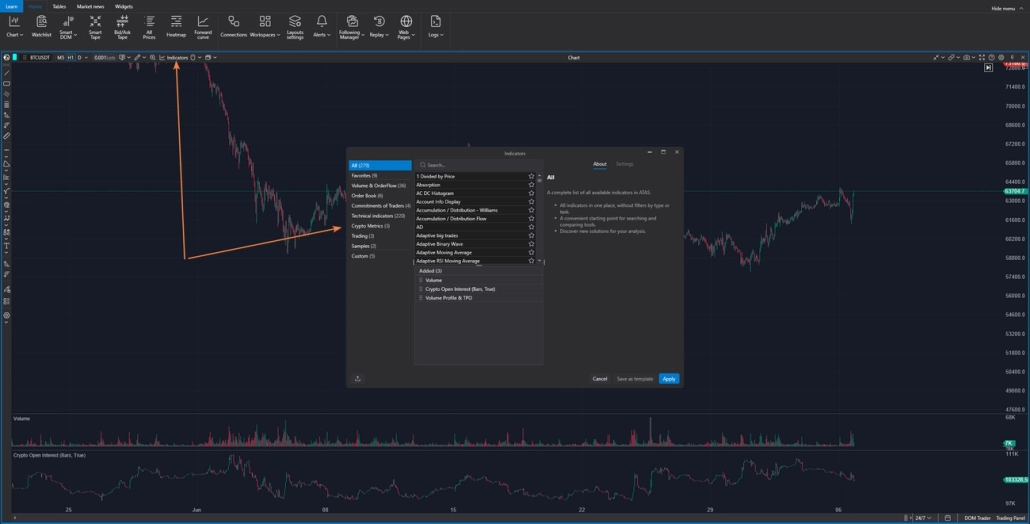This screenshot has height=524, width=1030.
Task: Expand the Logs dropdown
Action: coord(441,35)
